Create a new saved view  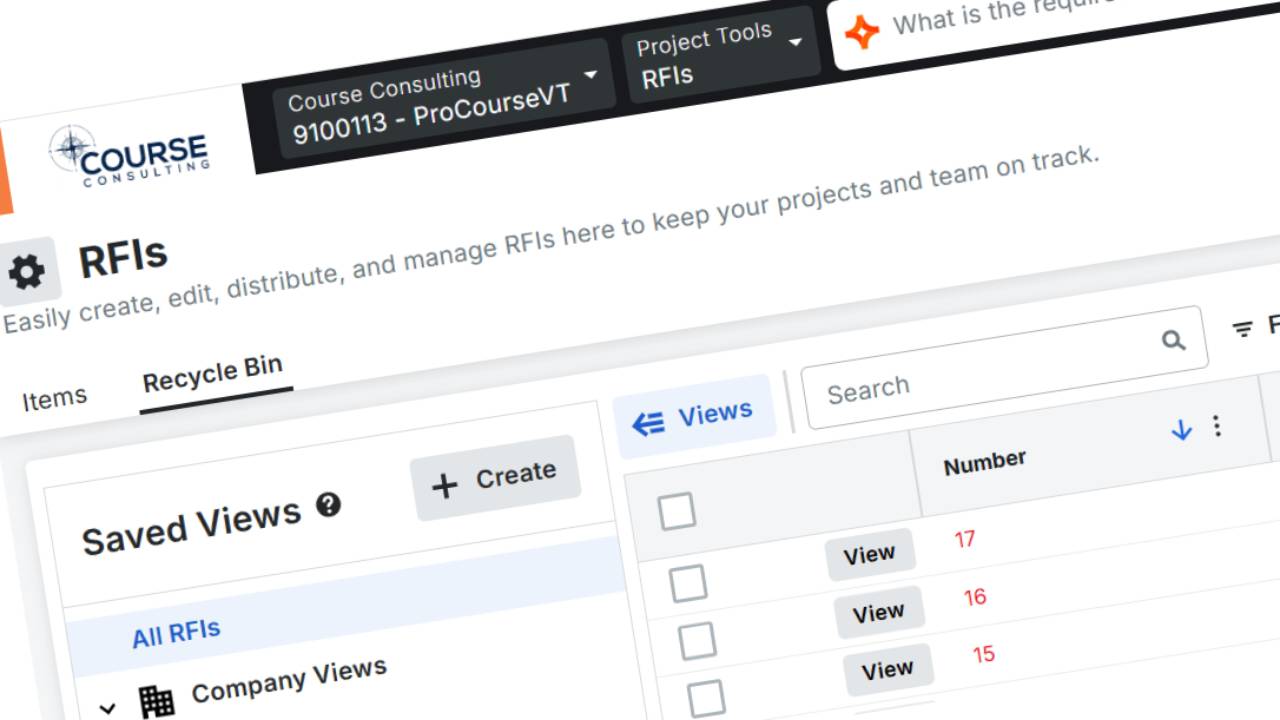pos(495,480)
